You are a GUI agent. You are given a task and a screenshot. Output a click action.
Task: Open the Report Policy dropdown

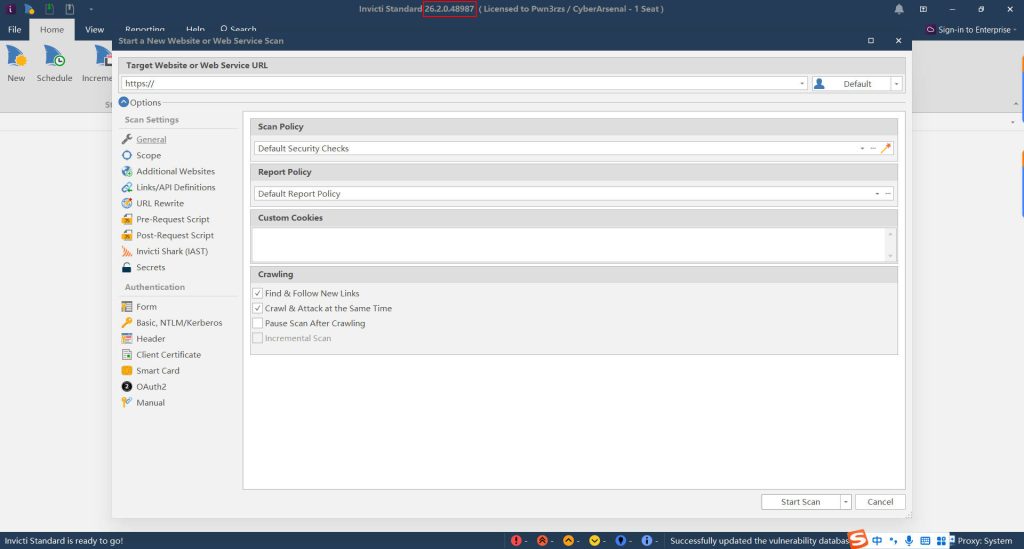pos(877,194)
